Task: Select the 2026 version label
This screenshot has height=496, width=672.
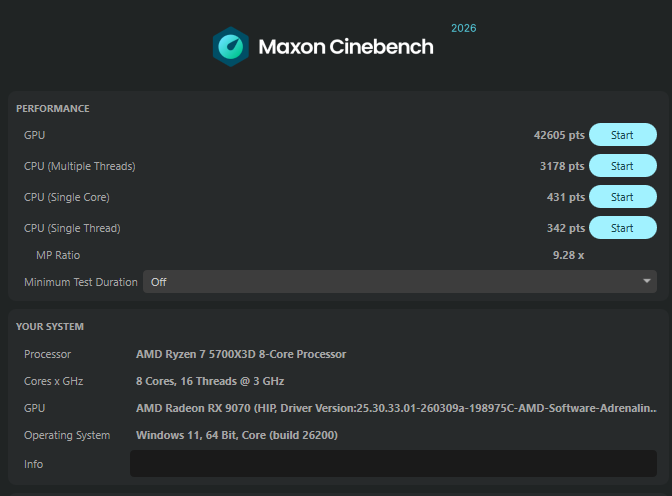Action: coord(464,28)
